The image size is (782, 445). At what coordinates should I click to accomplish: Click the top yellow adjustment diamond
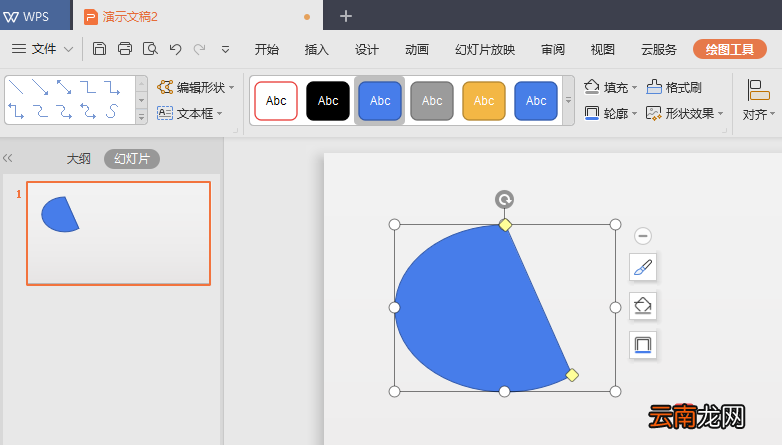pyautogui.click(x=505, y=225)
